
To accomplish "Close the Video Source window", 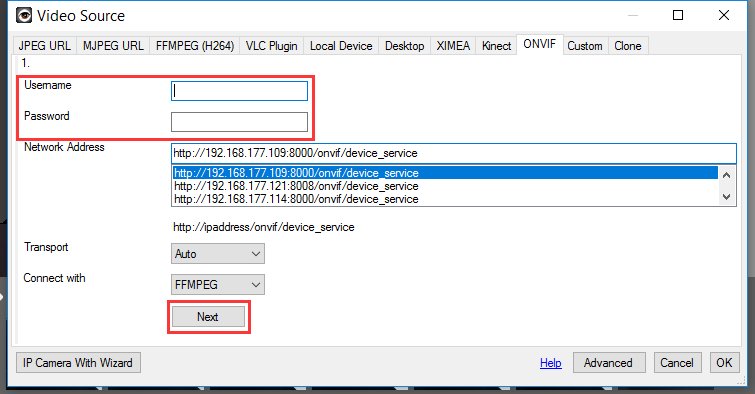I will click(x=724, y=15).
